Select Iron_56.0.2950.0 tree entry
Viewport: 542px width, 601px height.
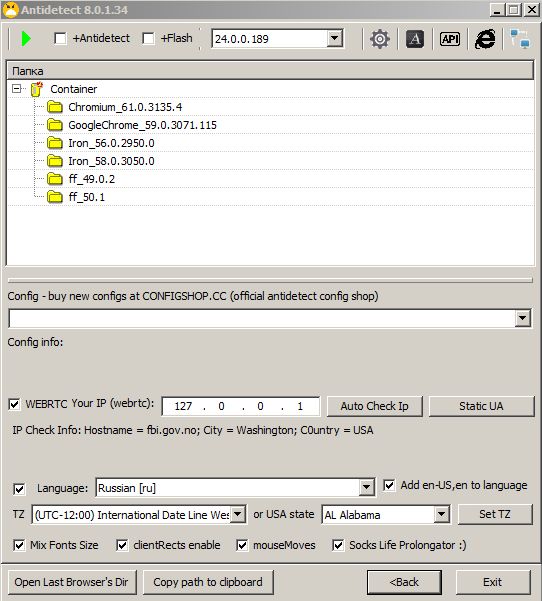click(111, 143)
